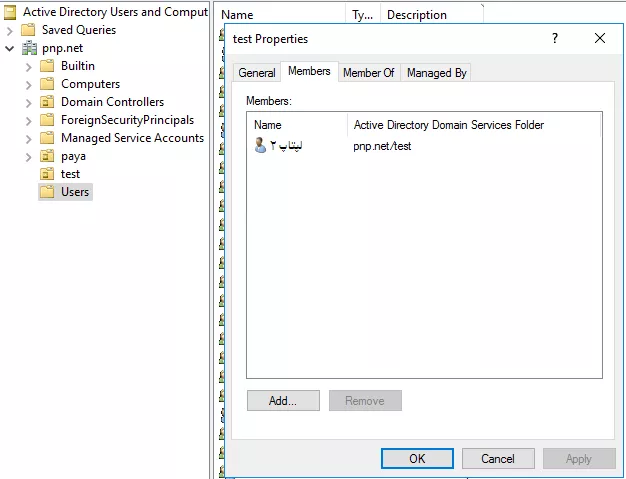Click Active Directory Users and Computers root label
The image size is (626, 479).
(x=115, y=12)
